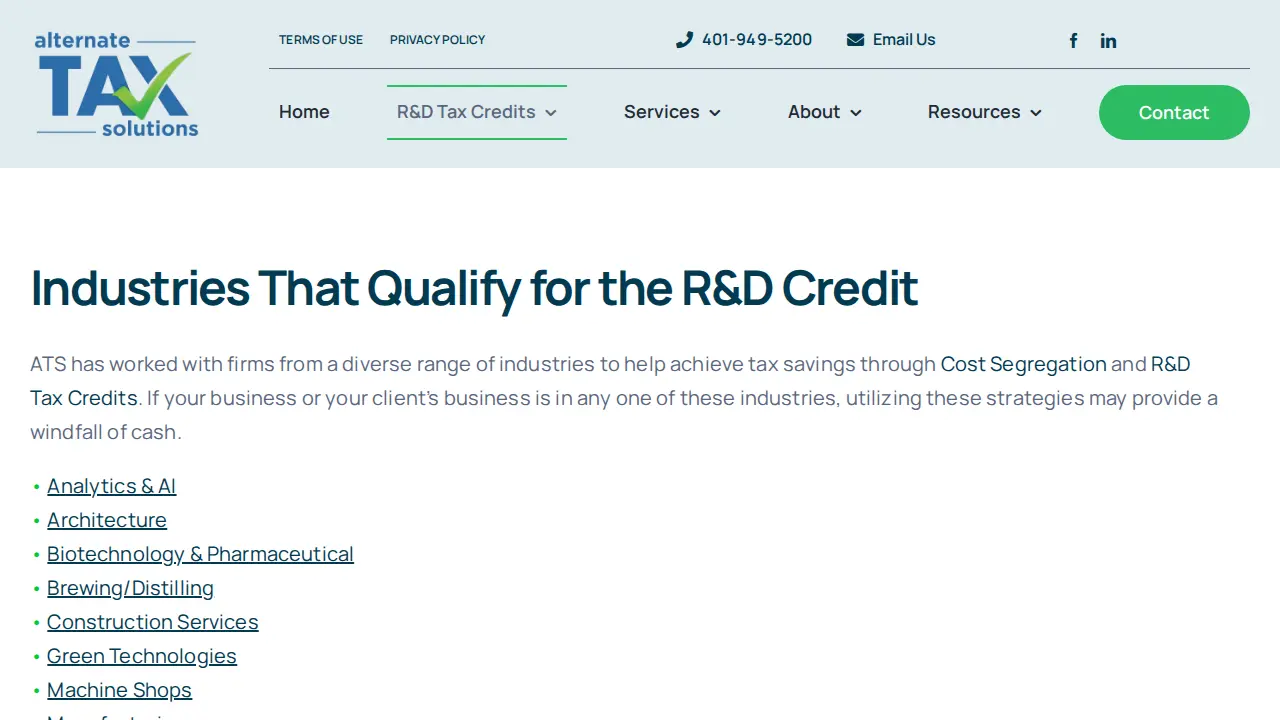Open the Brewing/Distilling industry link
This screenshot has height=720, width=1280.
[x=130, y=588]
